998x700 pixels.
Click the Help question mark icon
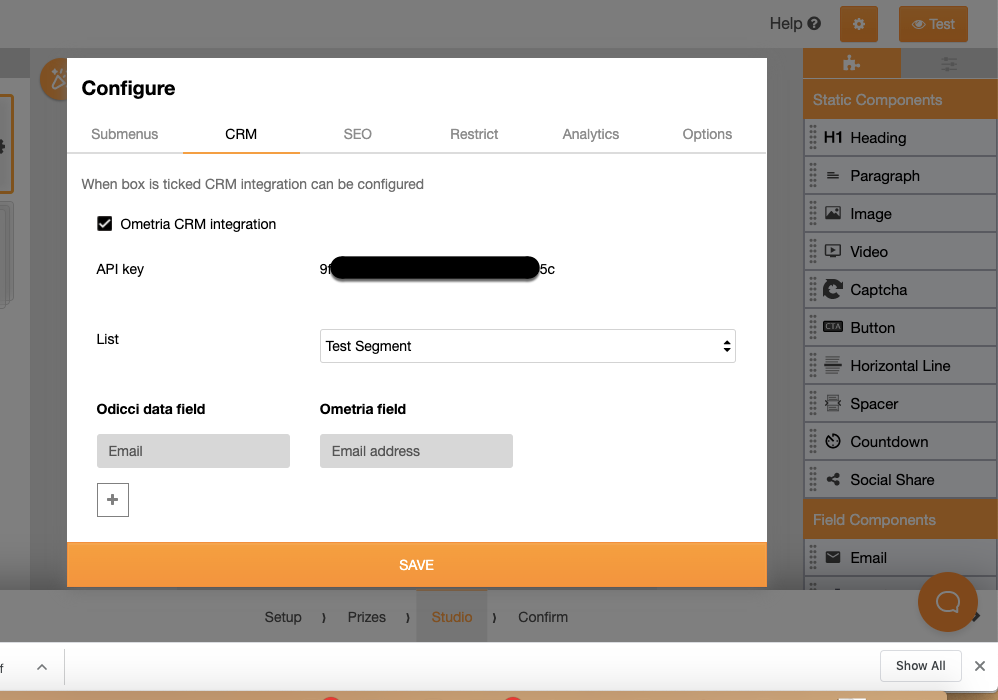(x=814, y=24)
